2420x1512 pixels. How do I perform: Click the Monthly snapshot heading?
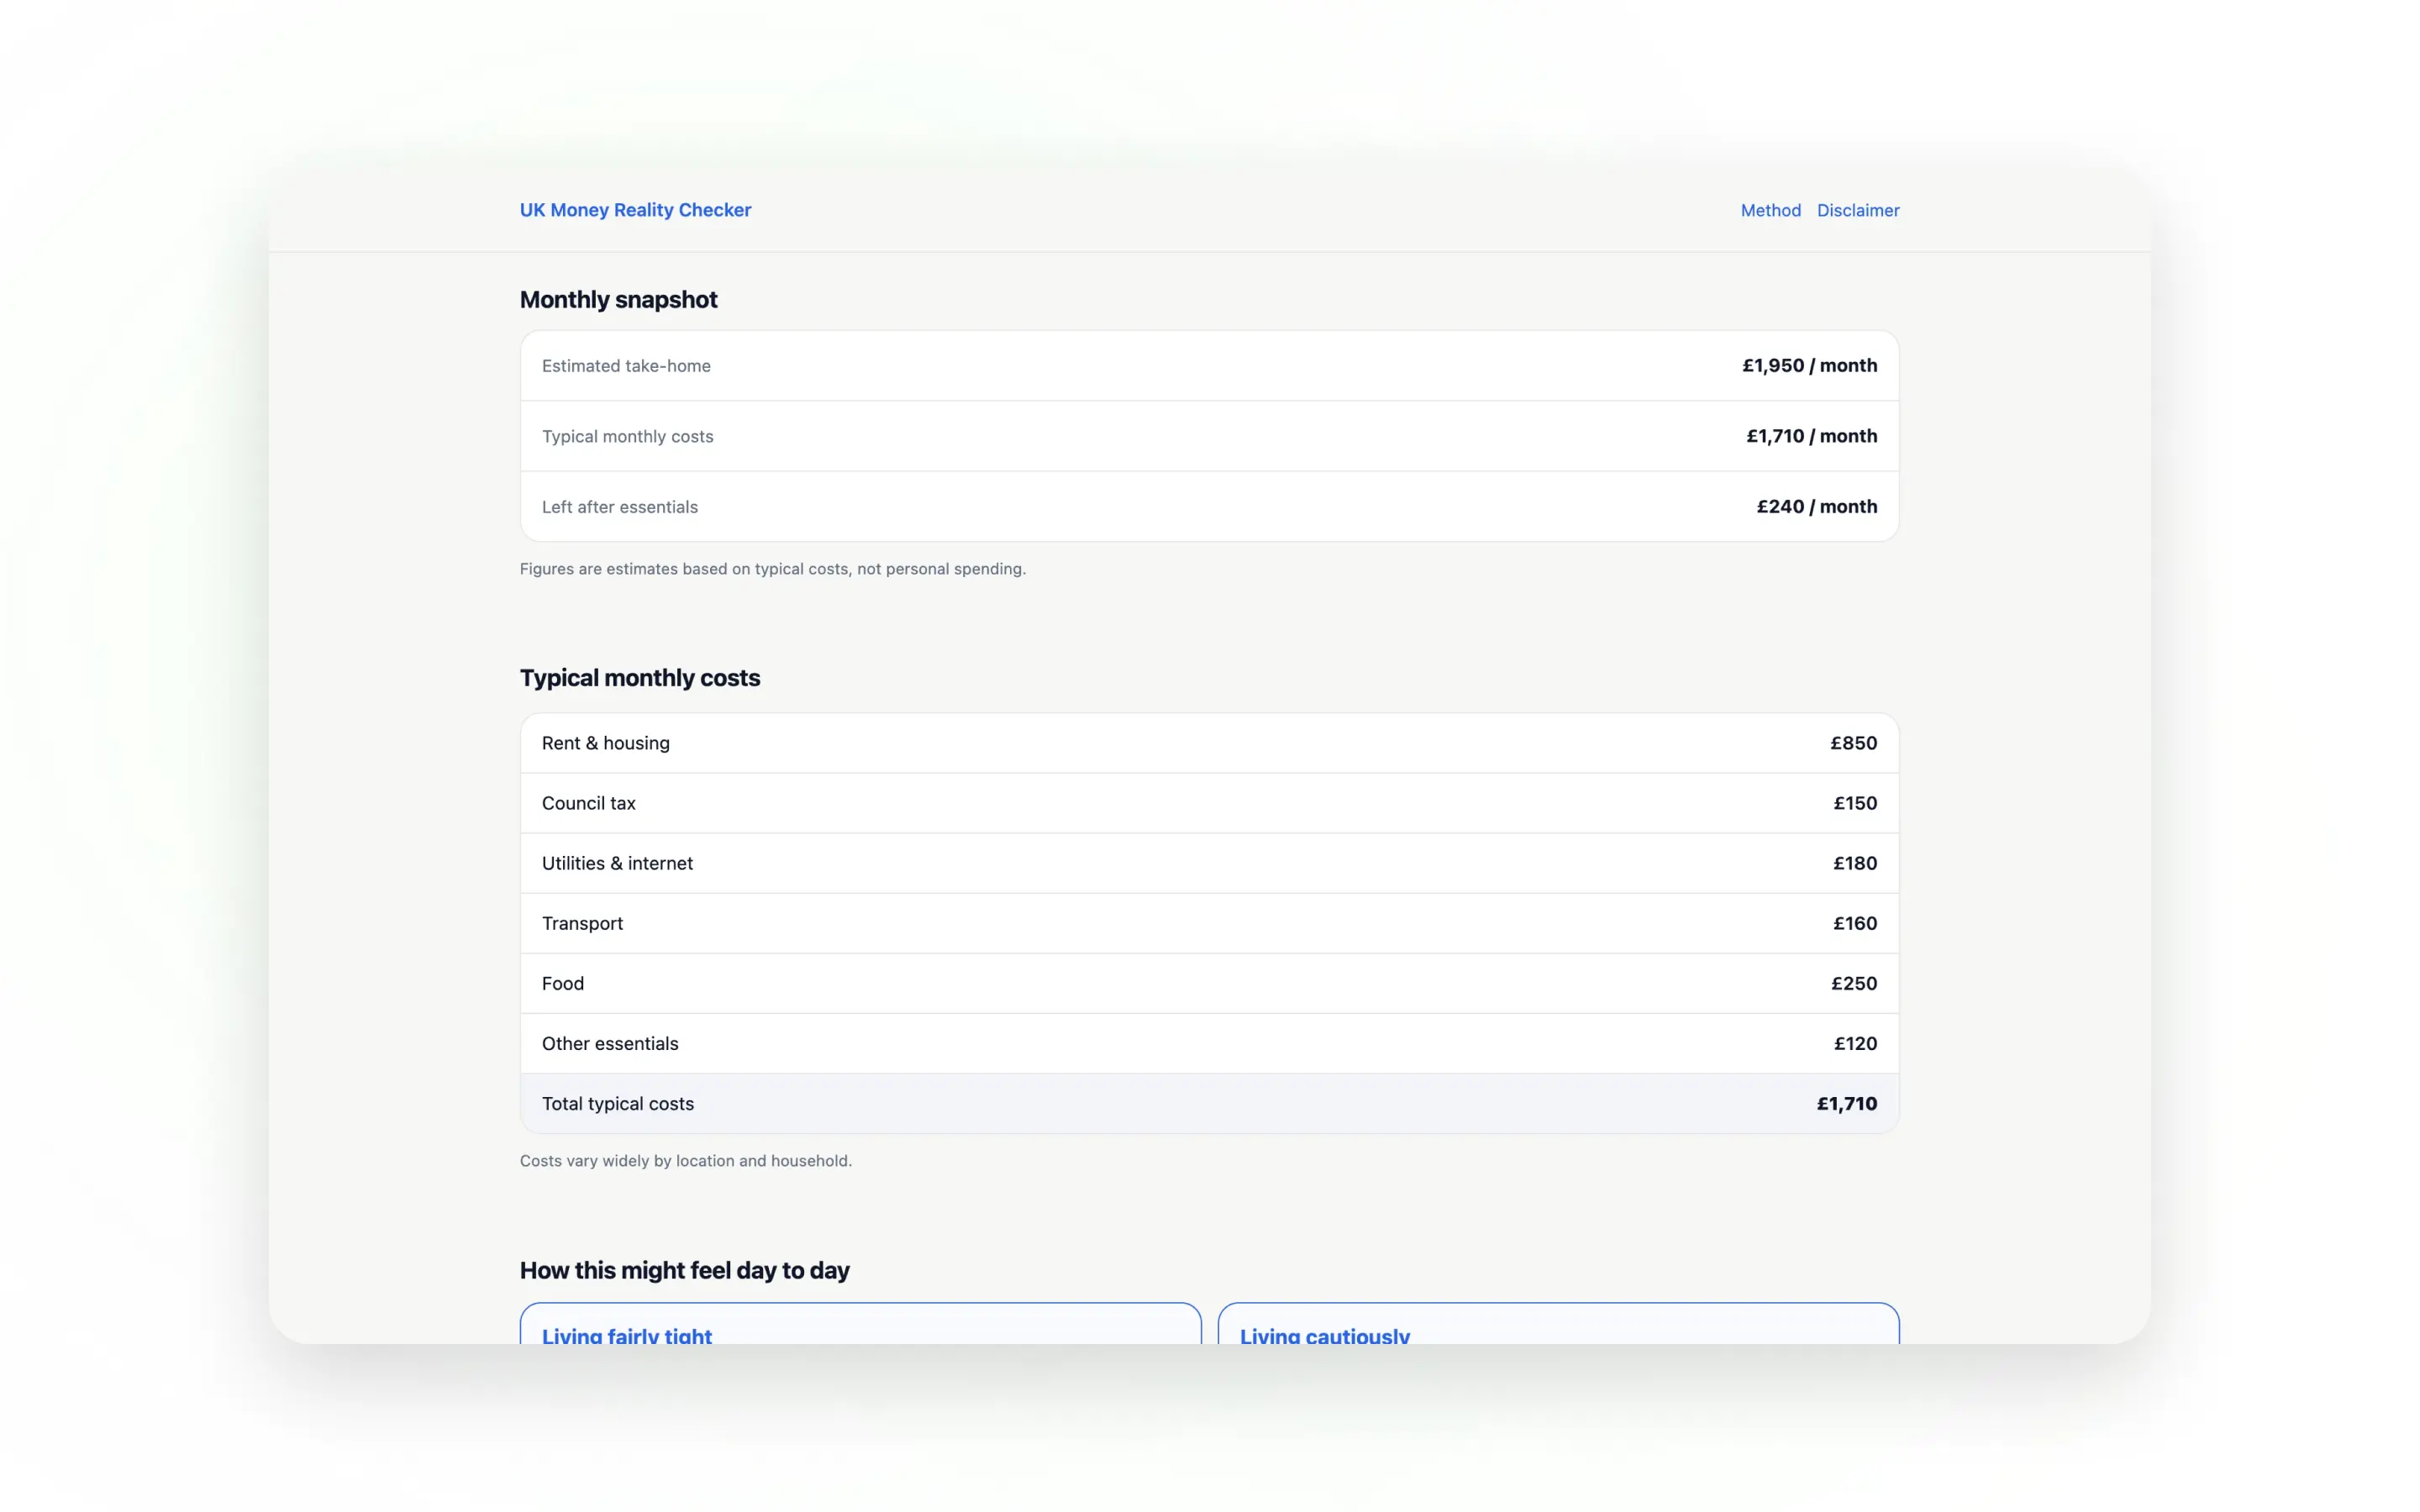[618, 300]
